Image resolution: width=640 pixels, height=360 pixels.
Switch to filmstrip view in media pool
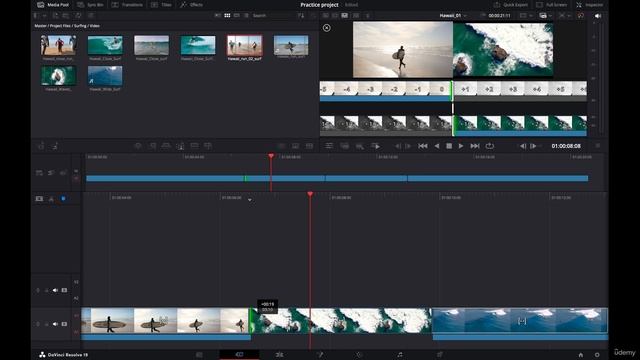coord(237,16)
